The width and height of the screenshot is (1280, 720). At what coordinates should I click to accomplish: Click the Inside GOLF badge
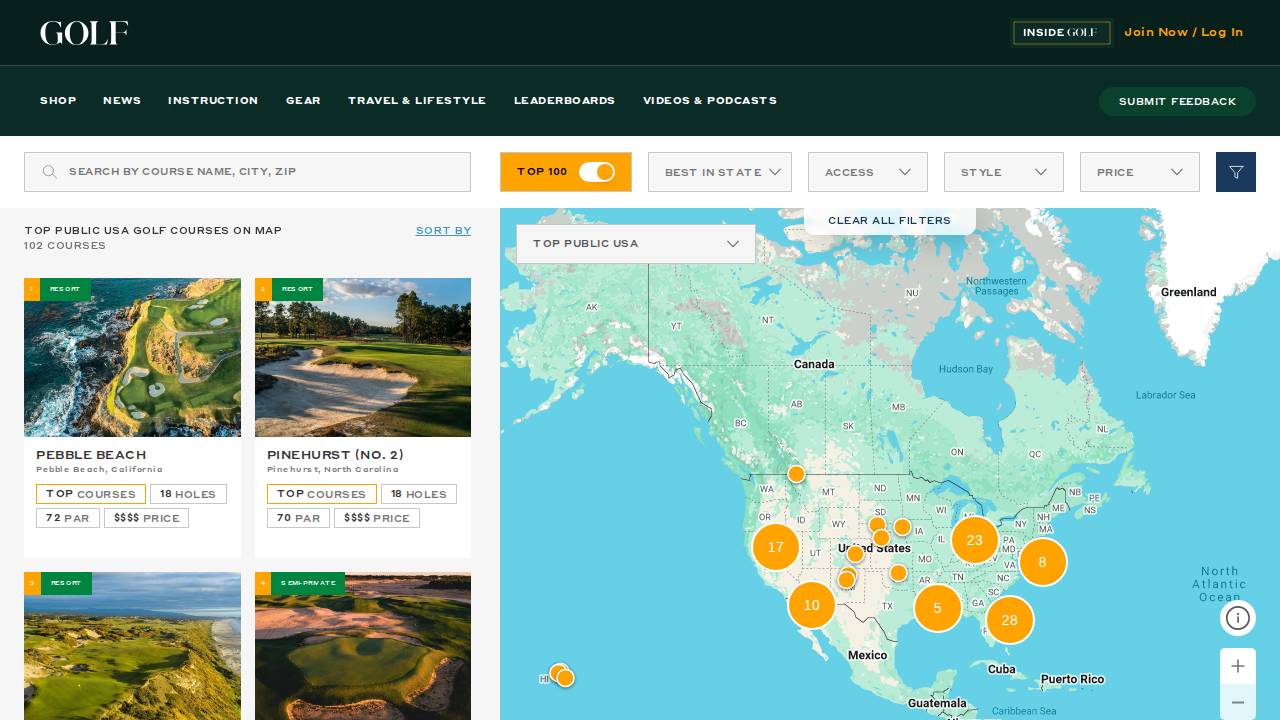pyautogui.click(x=1061, y=32)
